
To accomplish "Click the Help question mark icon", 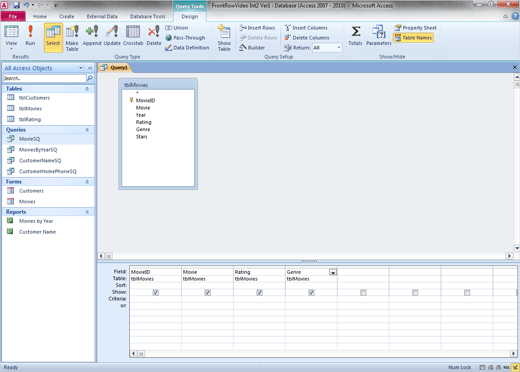I will pos(515,16).
